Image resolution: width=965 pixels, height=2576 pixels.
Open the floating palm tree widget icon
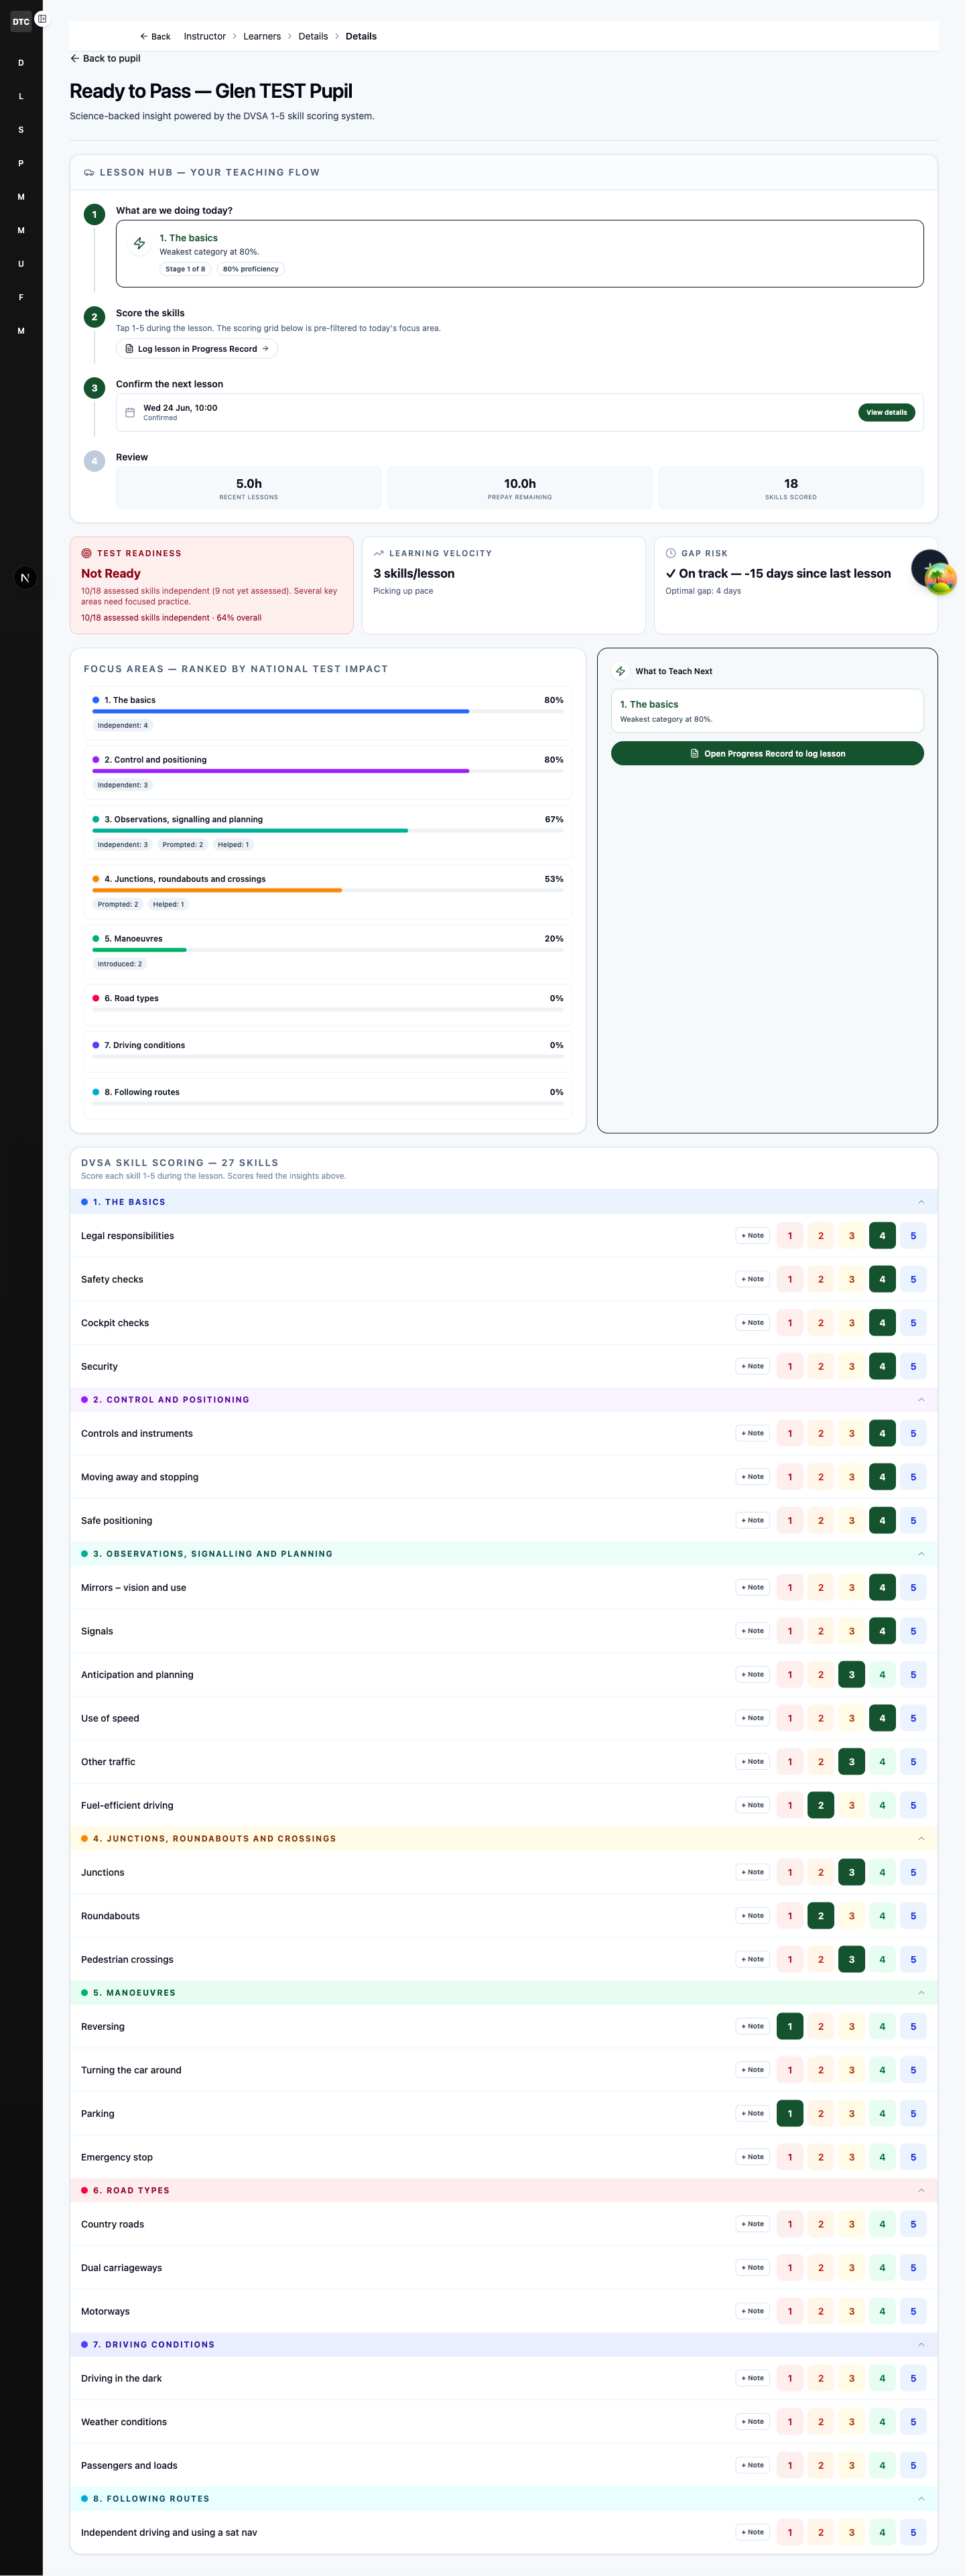pyautogui.click(x=940, y=578)
